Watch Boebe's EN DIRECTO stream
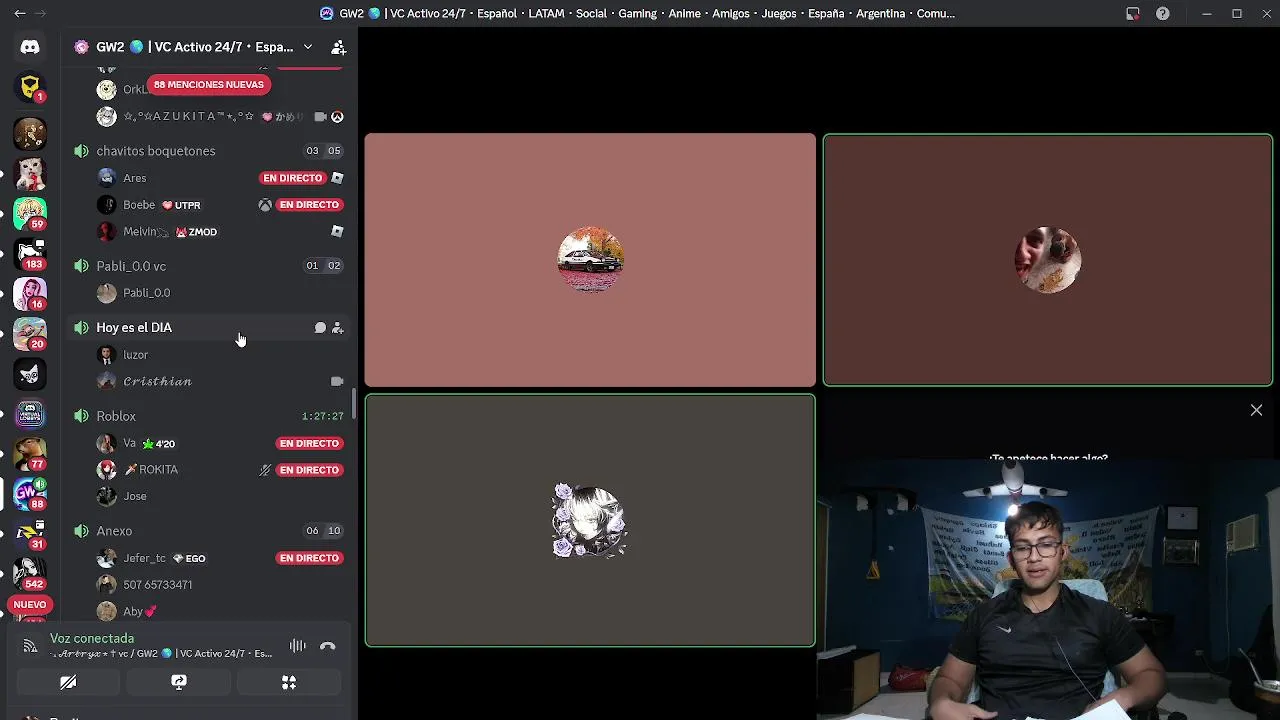The image size is (1280, 720). [309, 205]
